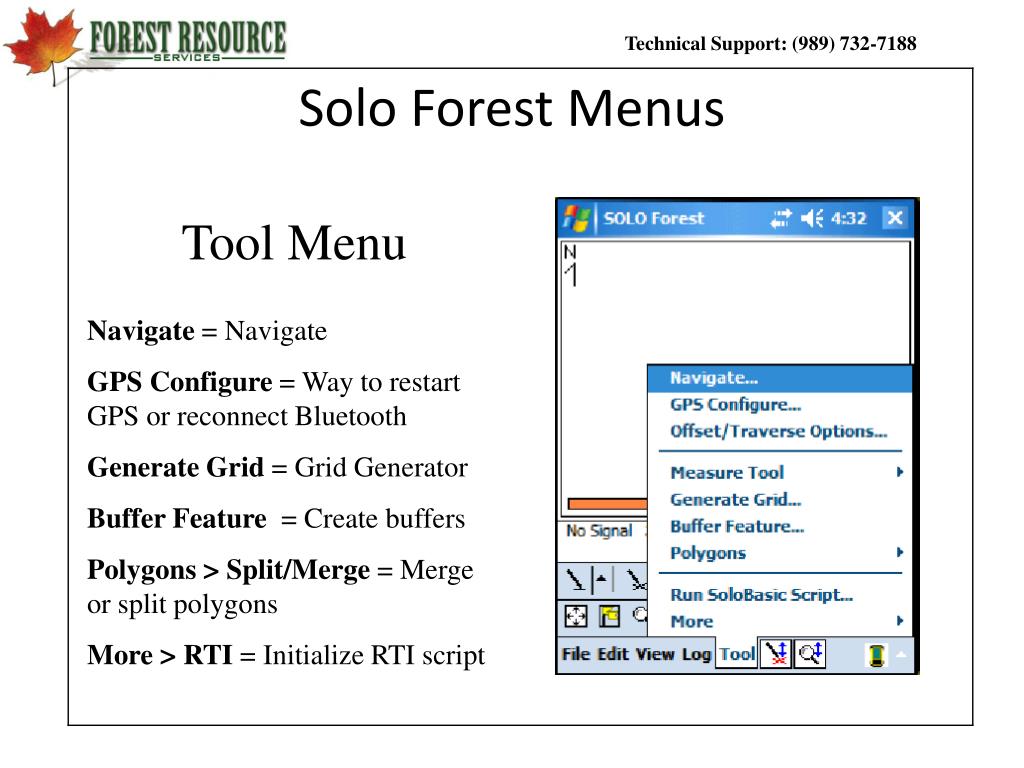This screenshot has width=1024, height=768.
Task: Click the SOLO Forest title text
Action: point(654,218)
